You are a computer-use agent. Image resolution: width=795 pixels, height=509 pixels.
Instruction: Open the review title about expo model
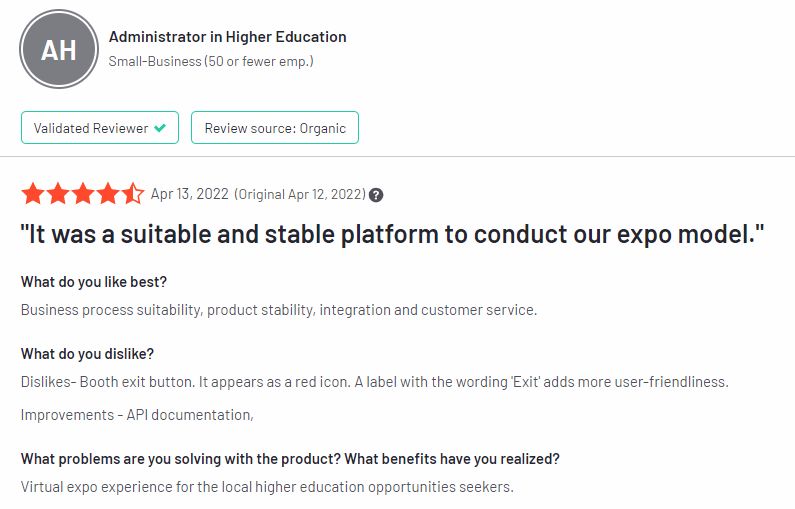point(392,235)
